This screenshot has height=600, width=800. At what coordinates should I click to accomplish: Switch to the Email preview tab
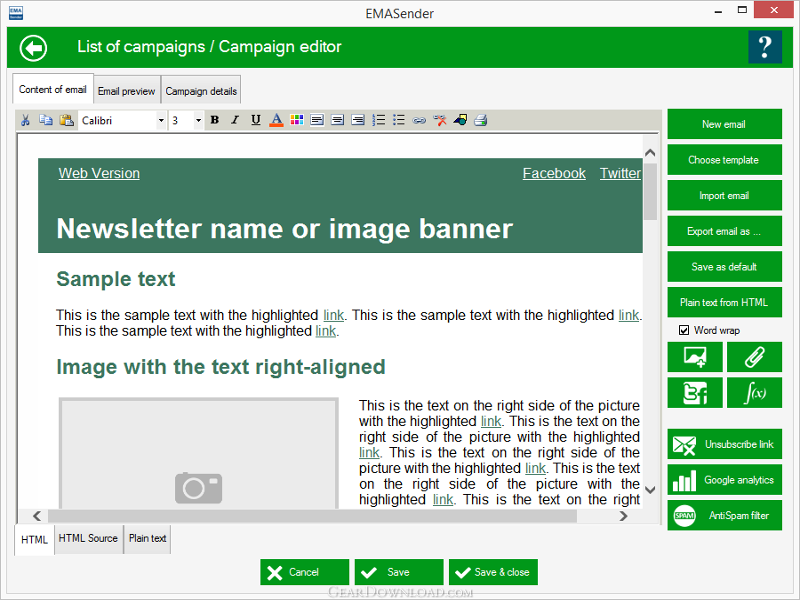pos(126,91)
